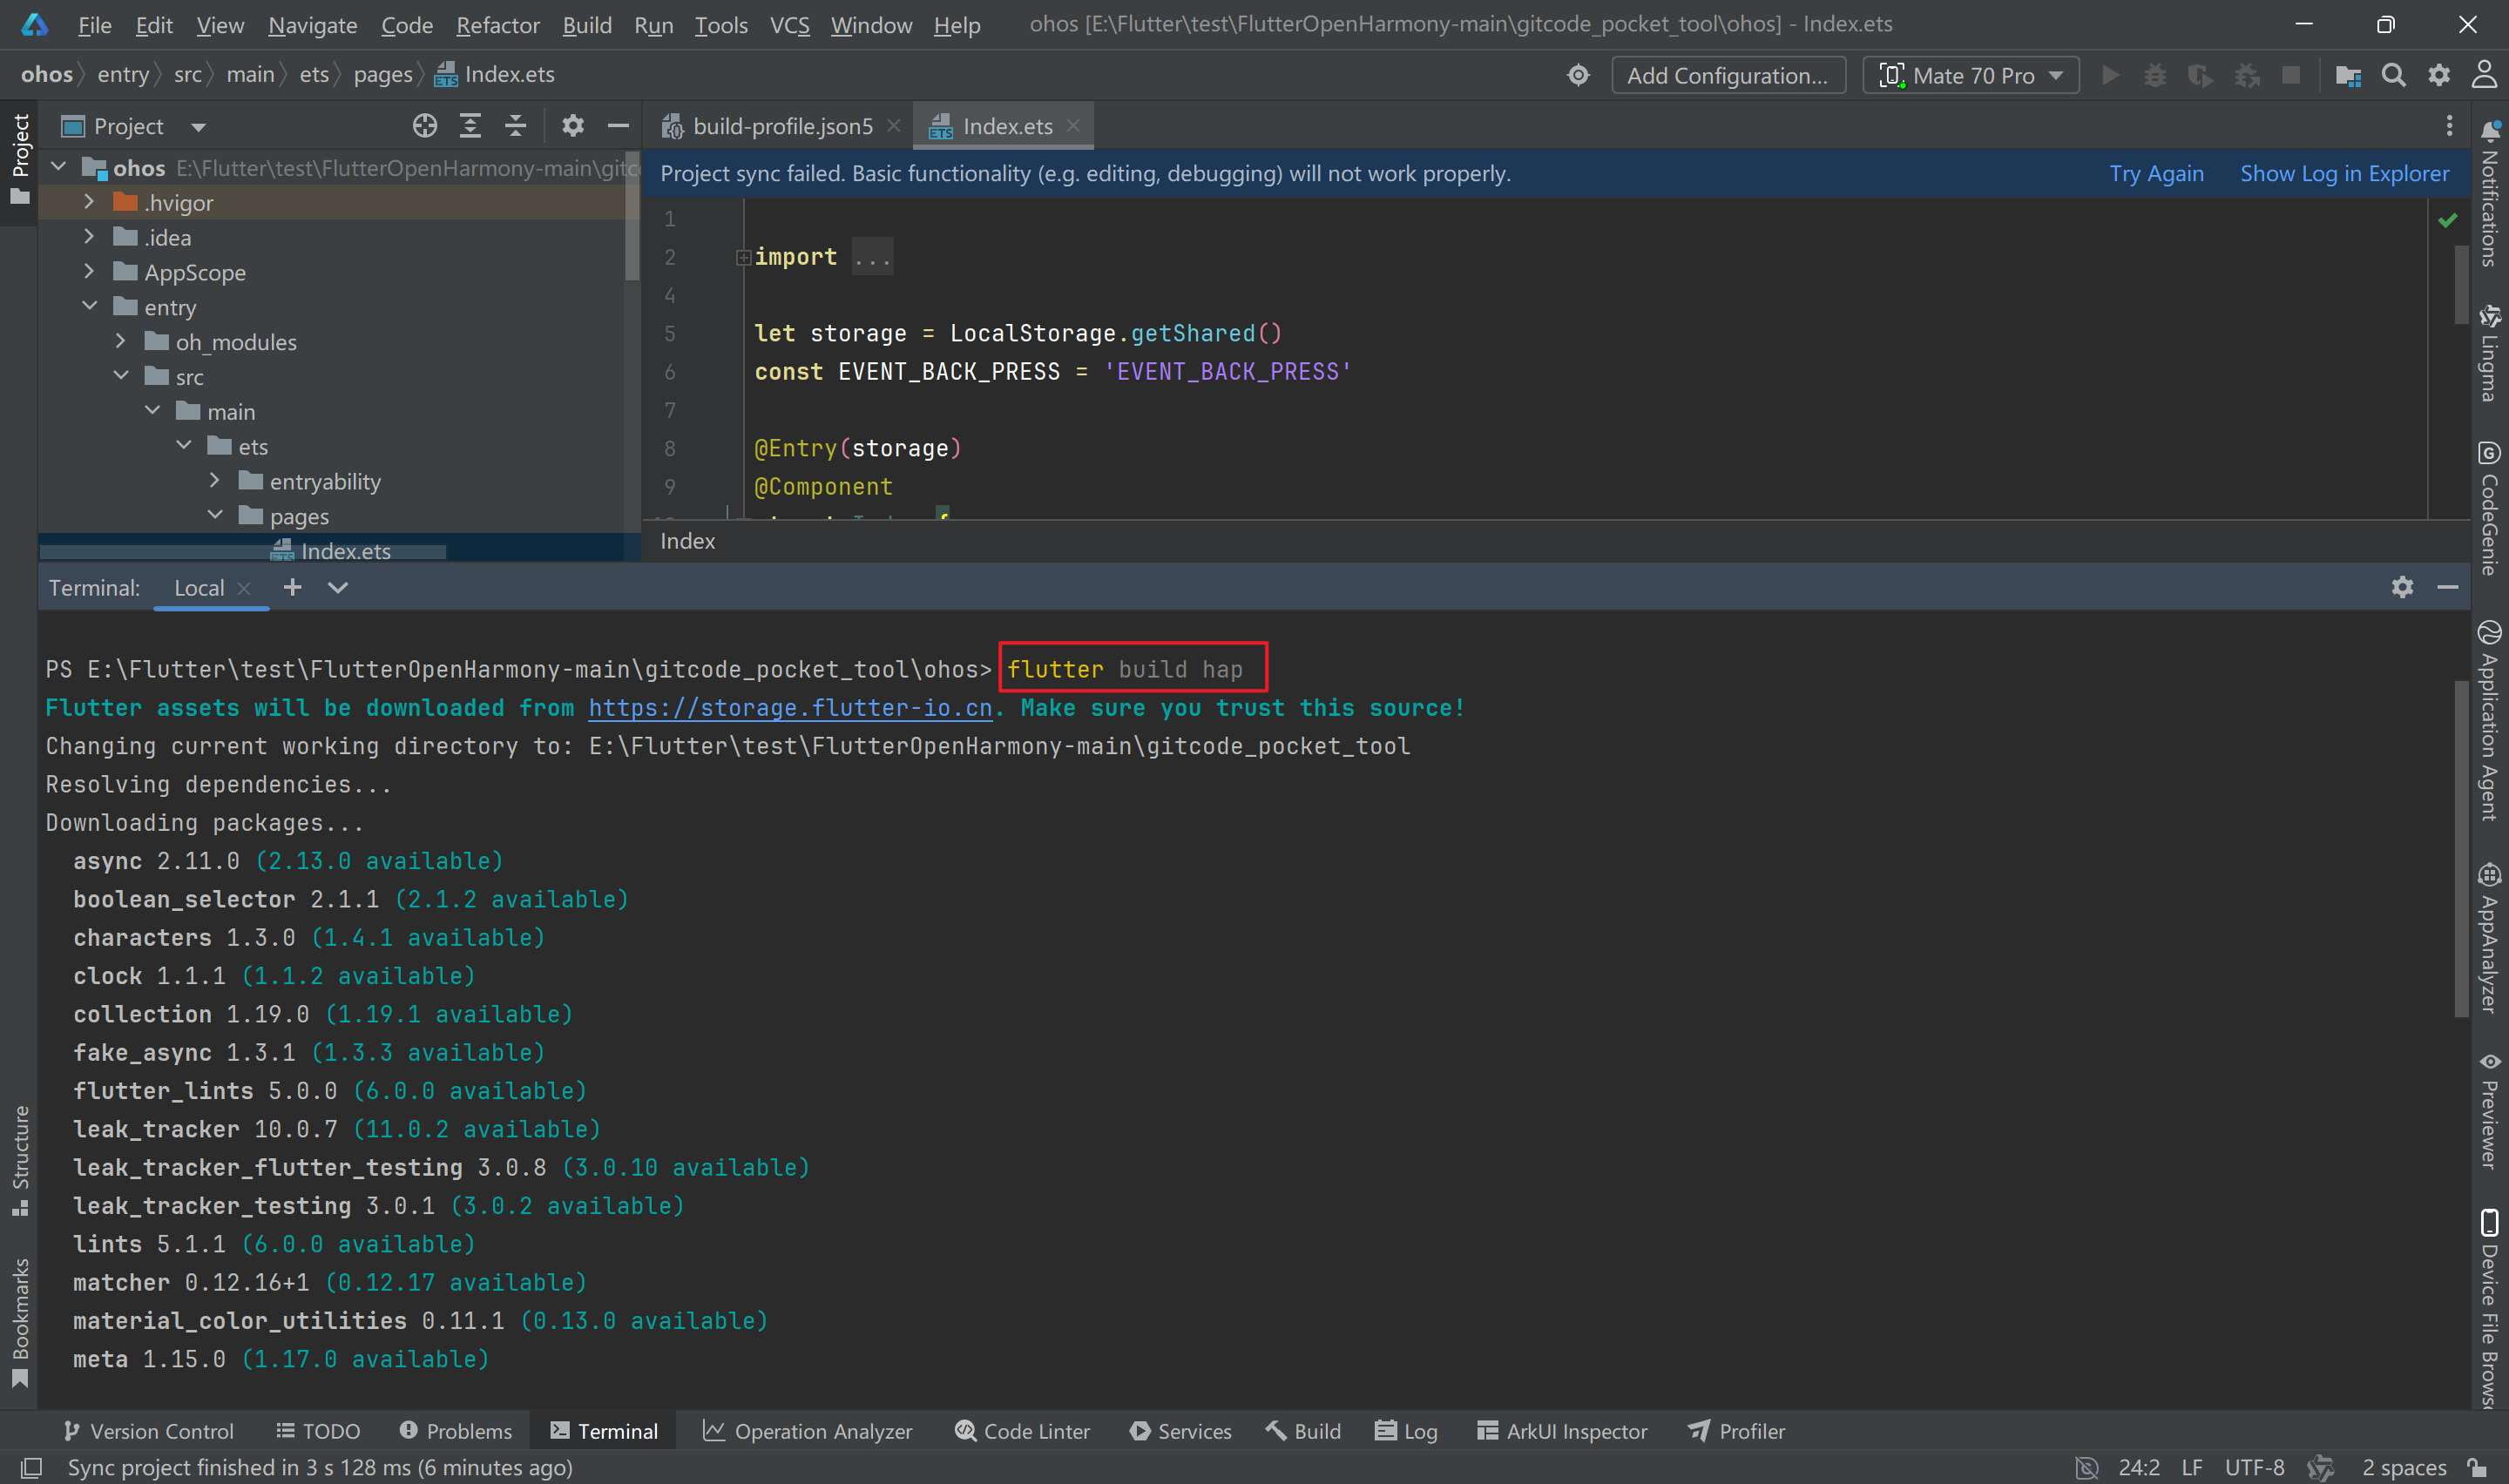Open the Mate 70 Pro device dropdown
The height and width of the screenshot is (1484, 2509).
tap(1970, 76)
